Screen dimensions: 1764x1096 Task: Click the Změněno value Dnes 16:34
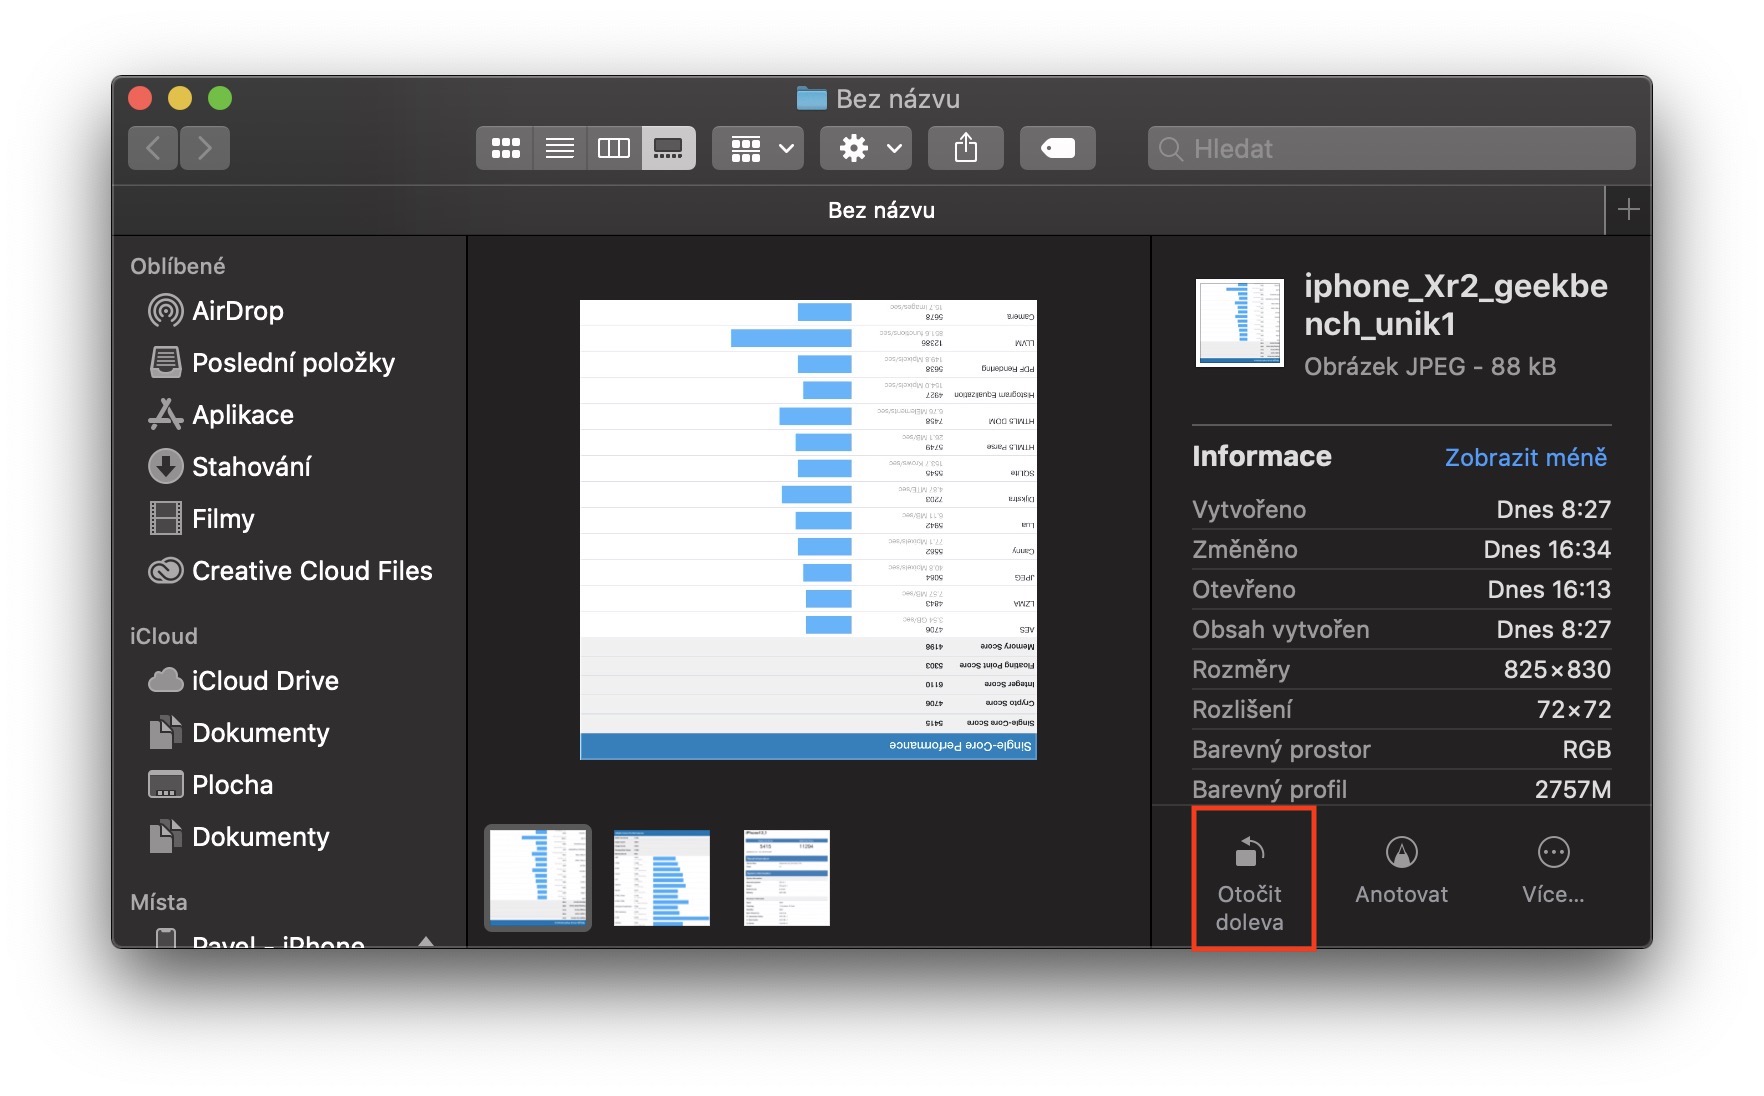click(1547, 550)
